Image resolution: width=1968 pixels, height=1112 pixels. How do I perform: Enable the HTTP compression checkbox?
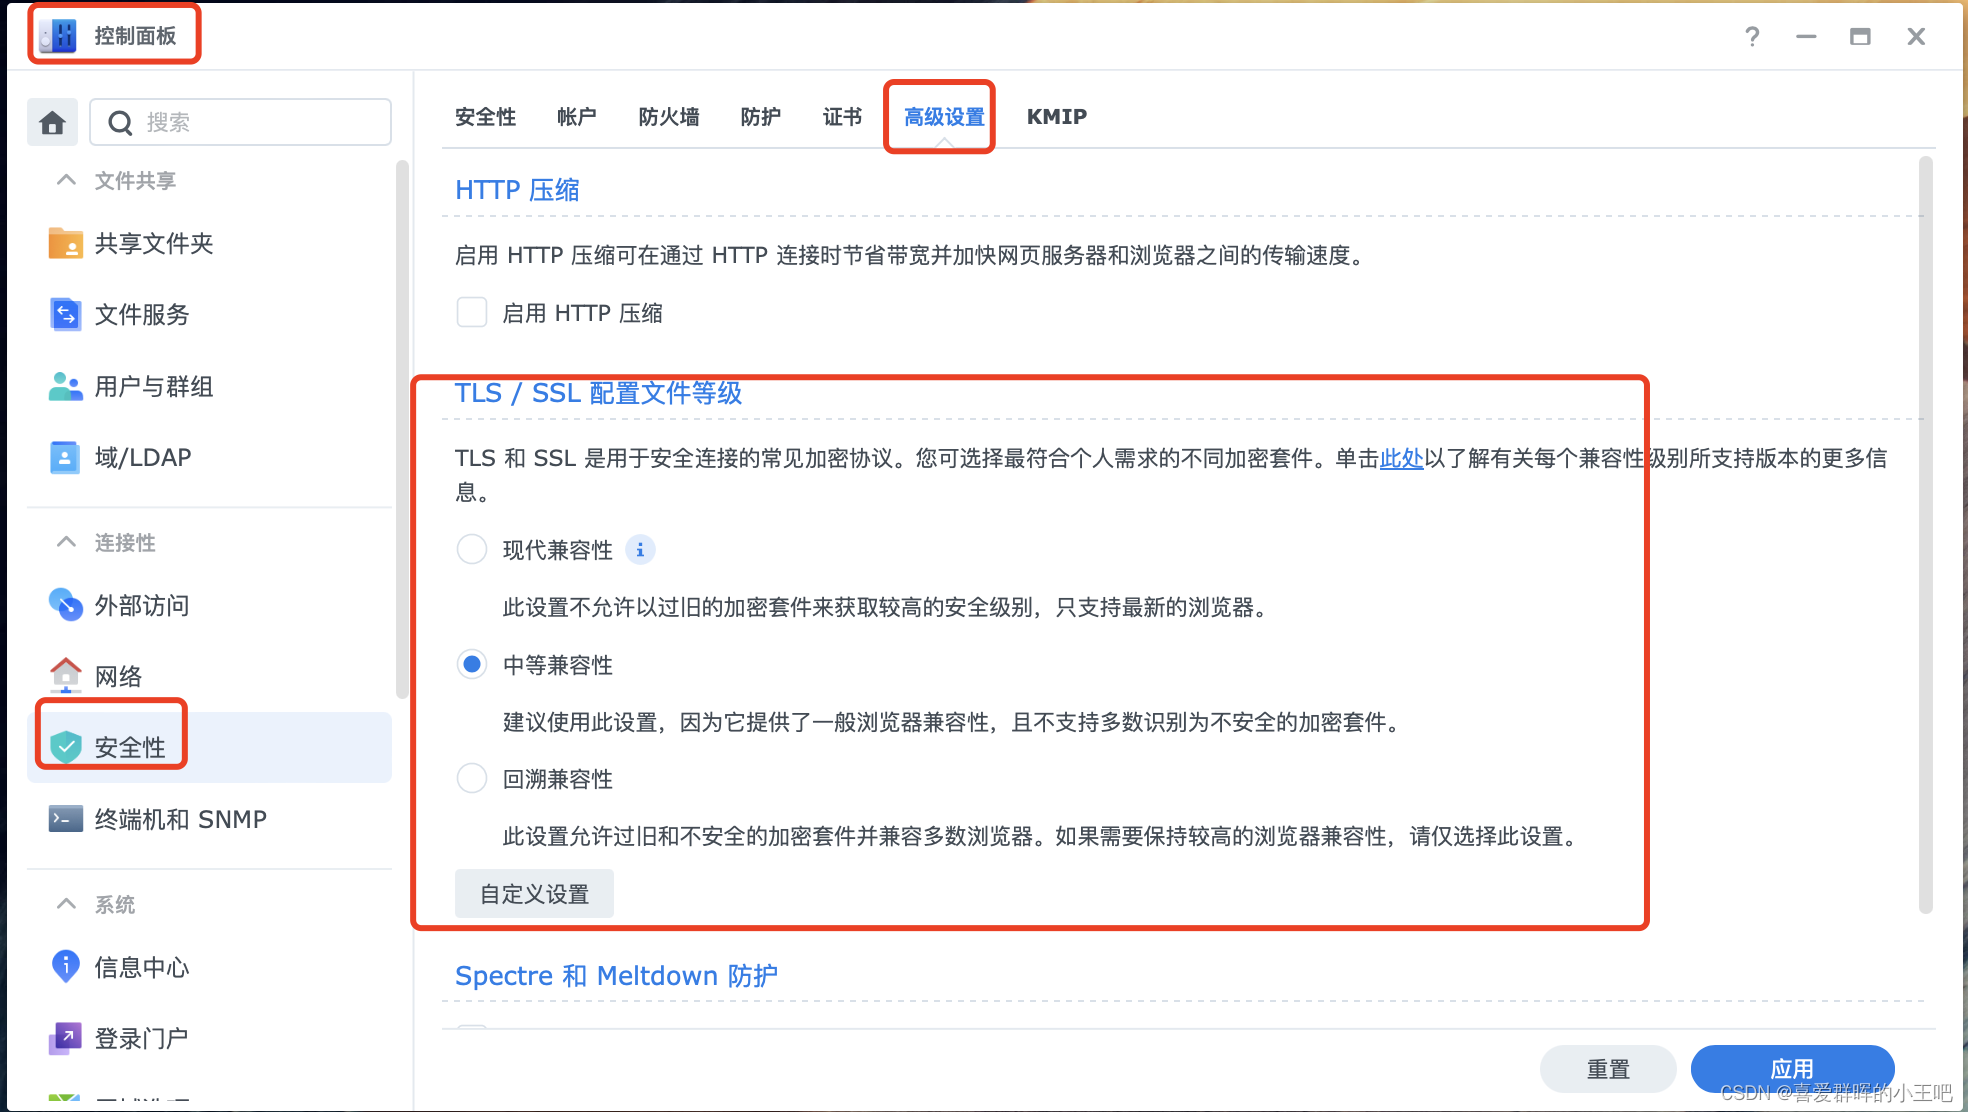472,313
